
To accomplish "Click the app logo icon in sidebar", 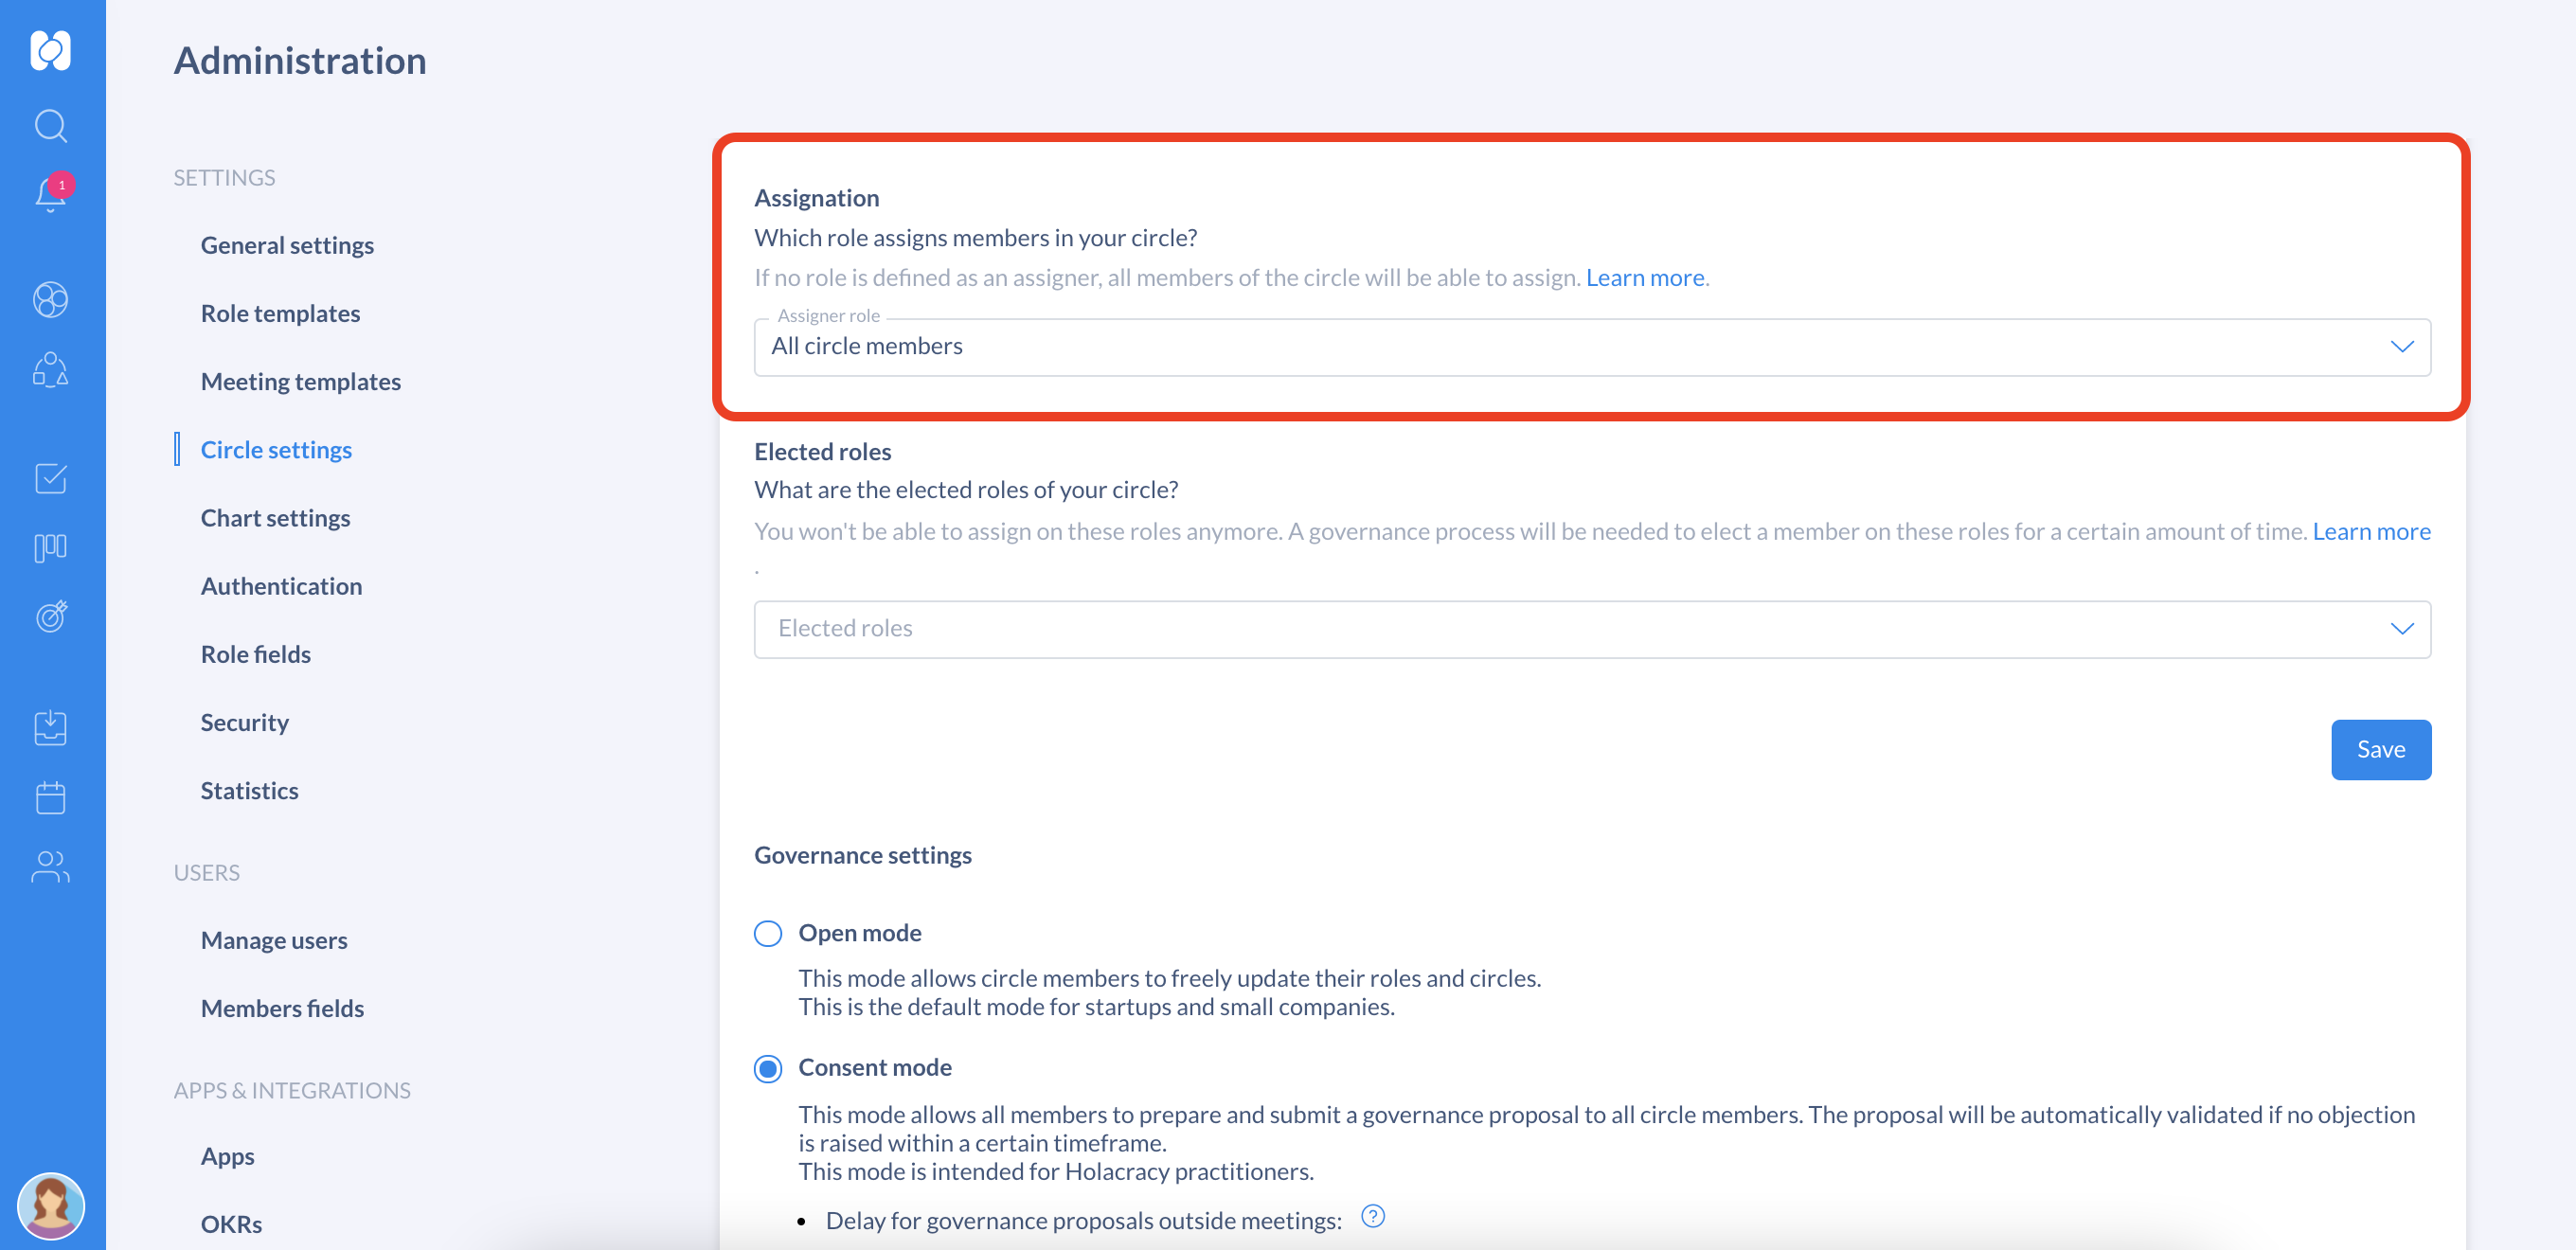I will tap(51, 50).
